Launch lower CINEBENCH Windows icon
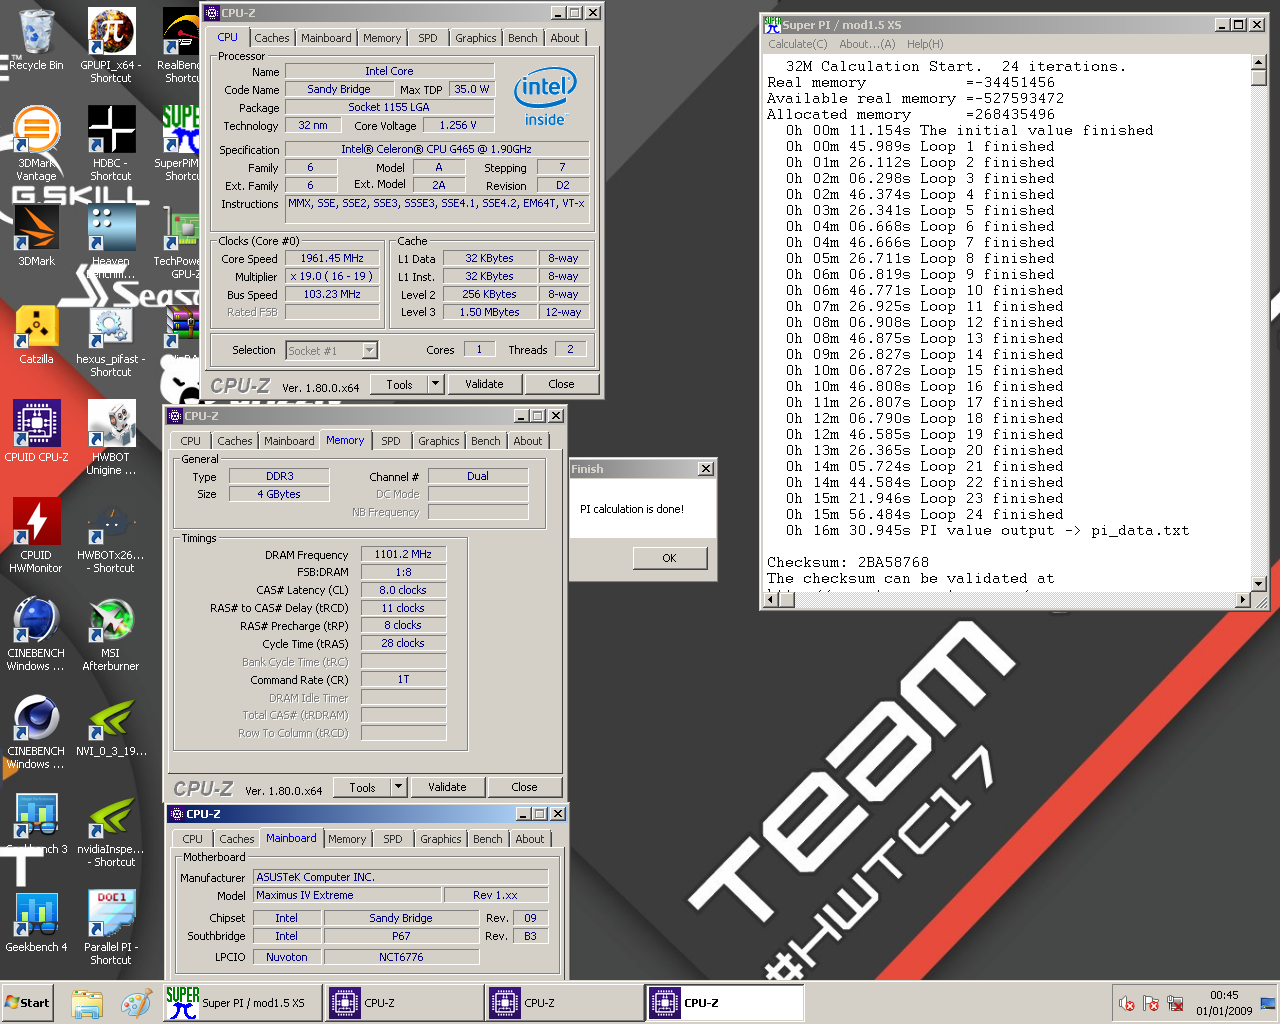The height and width of the screenshot is (1024, 1280). coord(36,731)
